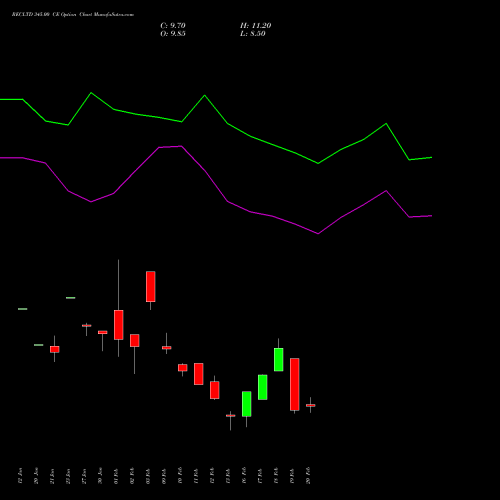This screenshot has width=500, height=500.
Task: Click the red candle for 12 Feb
Action: [x=215, y=390]
